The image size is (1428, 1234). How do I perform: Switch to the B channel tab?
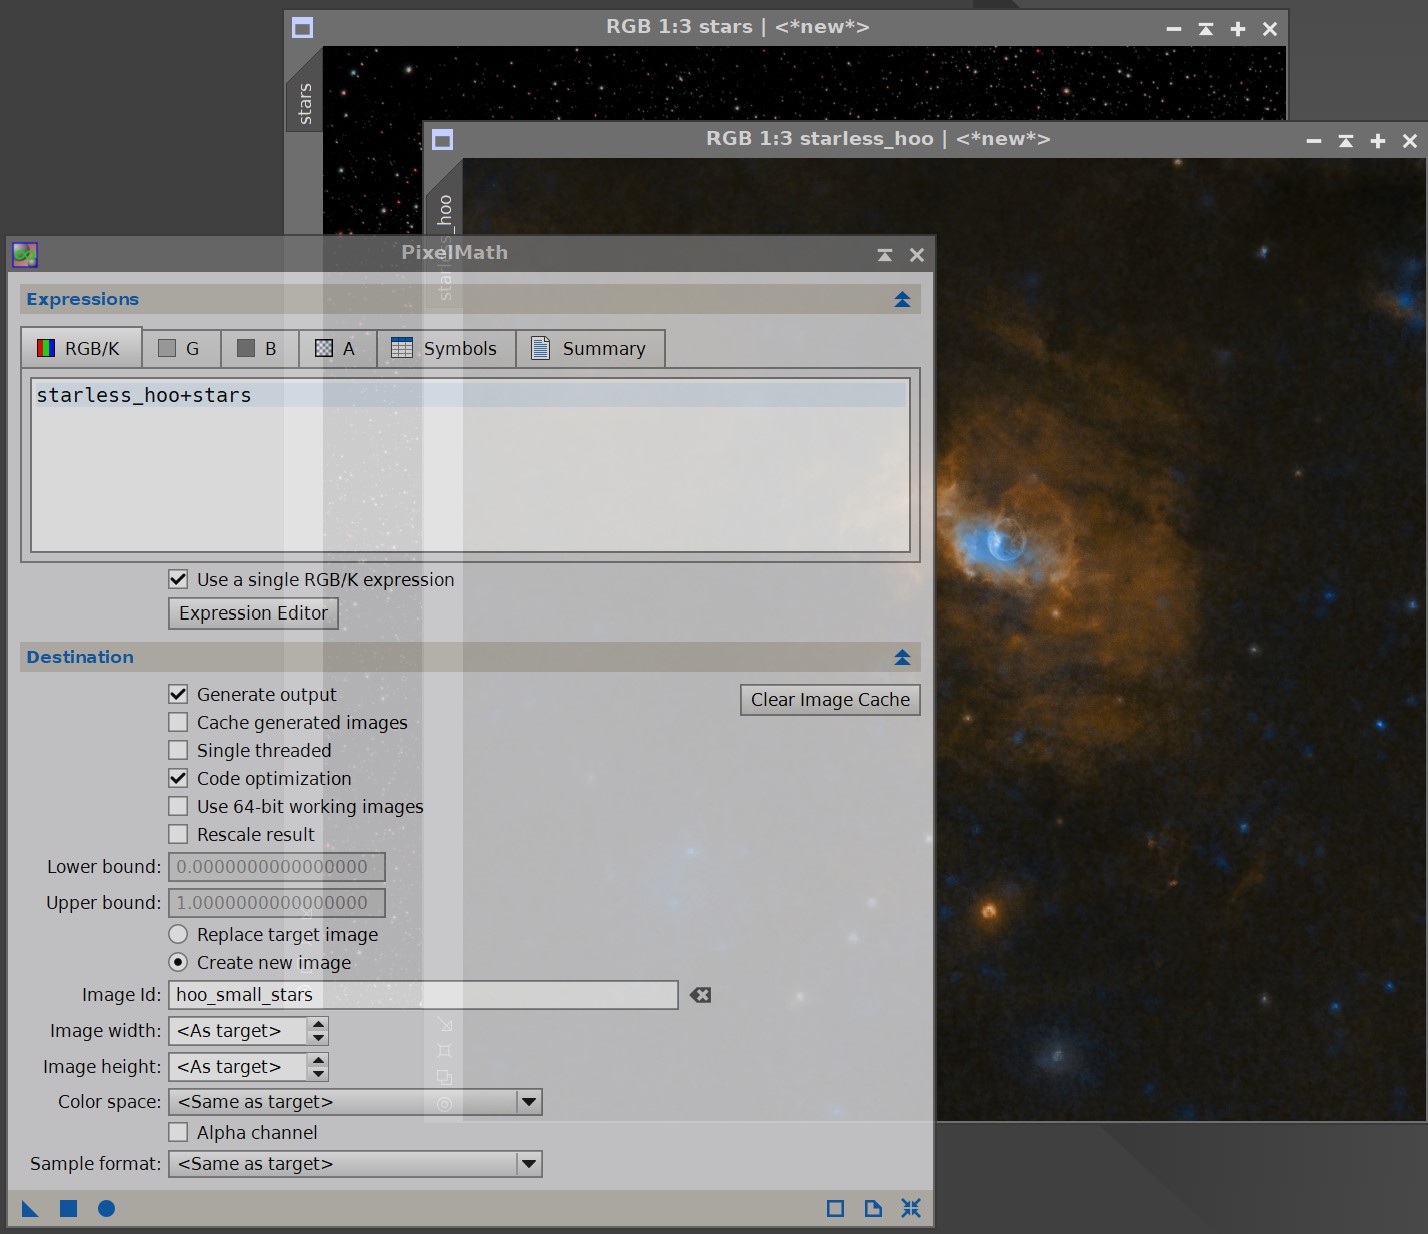pos(259,348)
